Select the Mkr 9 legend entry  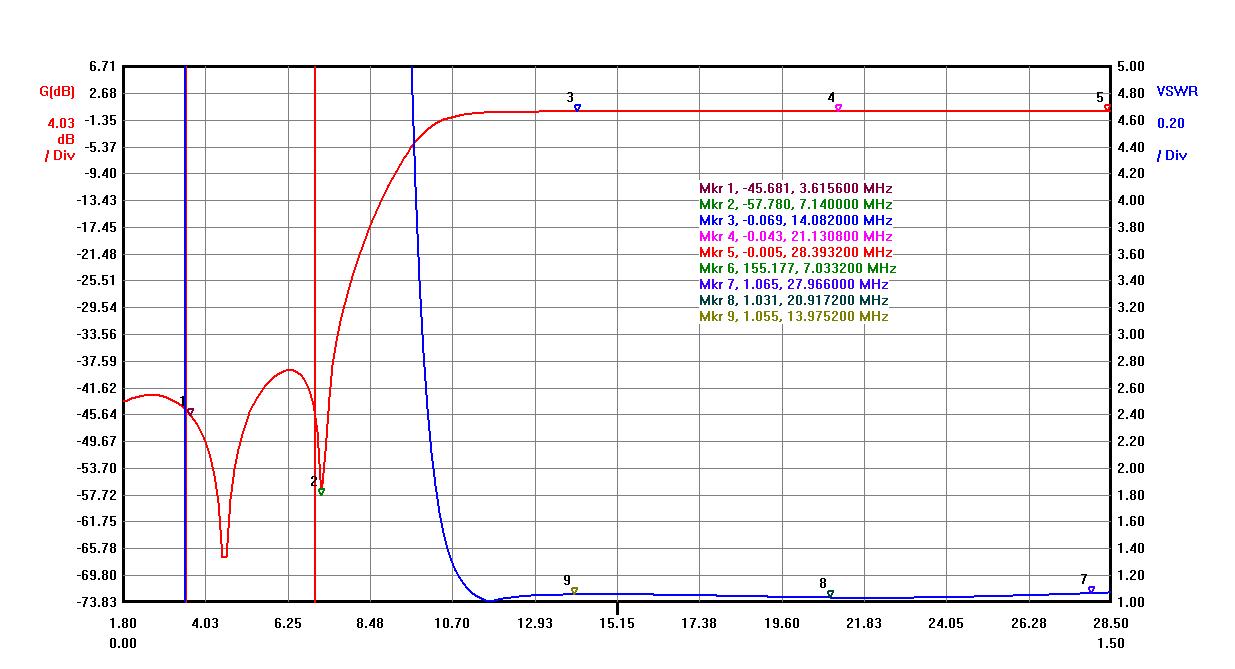coord(793,316)
